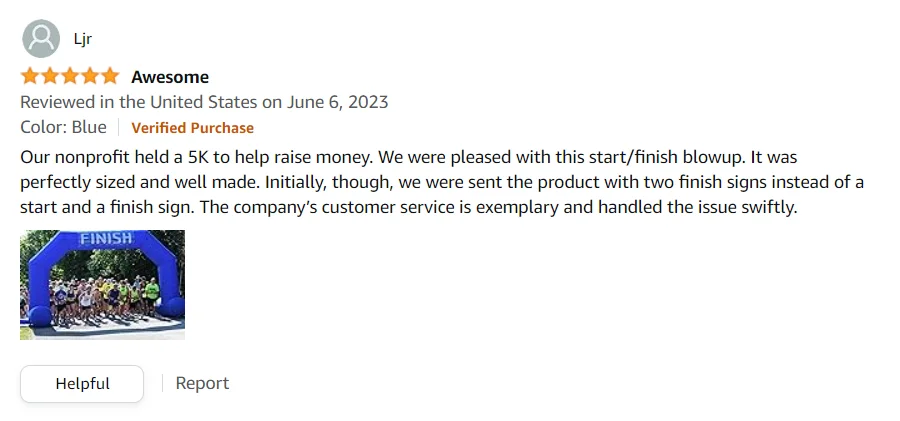
Task: Click the line starting "perfectly sized and well made"
Action: tap(440, 183)
